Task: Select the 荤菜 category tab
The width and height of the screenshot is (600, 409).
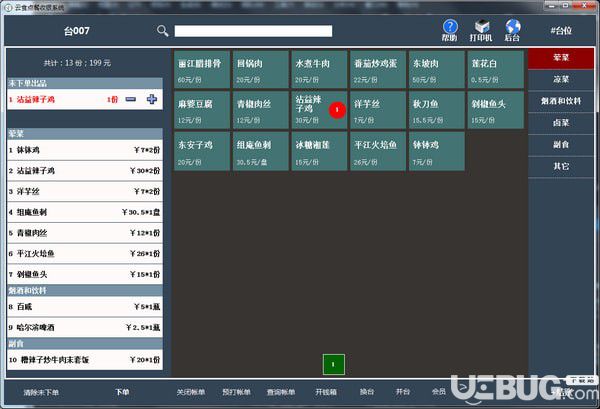Action: pyautogui.click(x=561, y=58)
